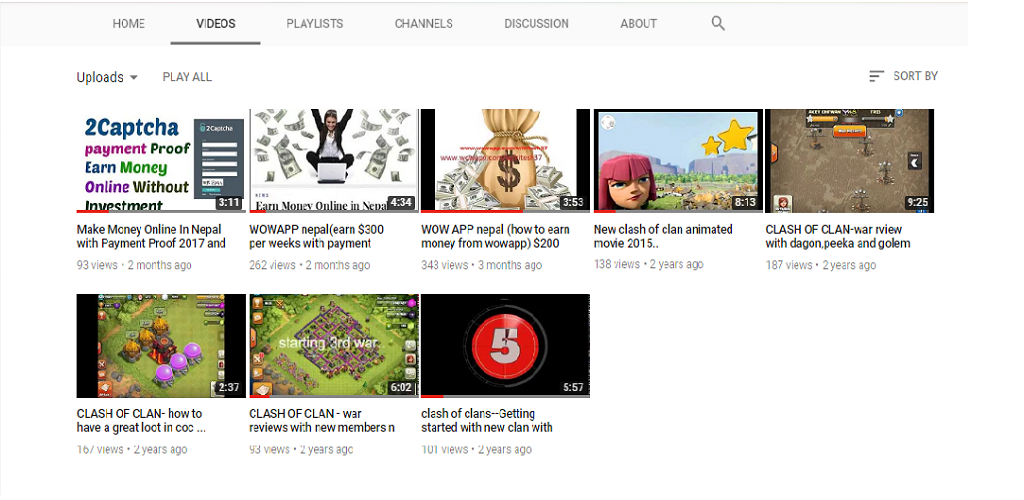
Task: Go to the Channels tab
Action: [x=423, y=23]
